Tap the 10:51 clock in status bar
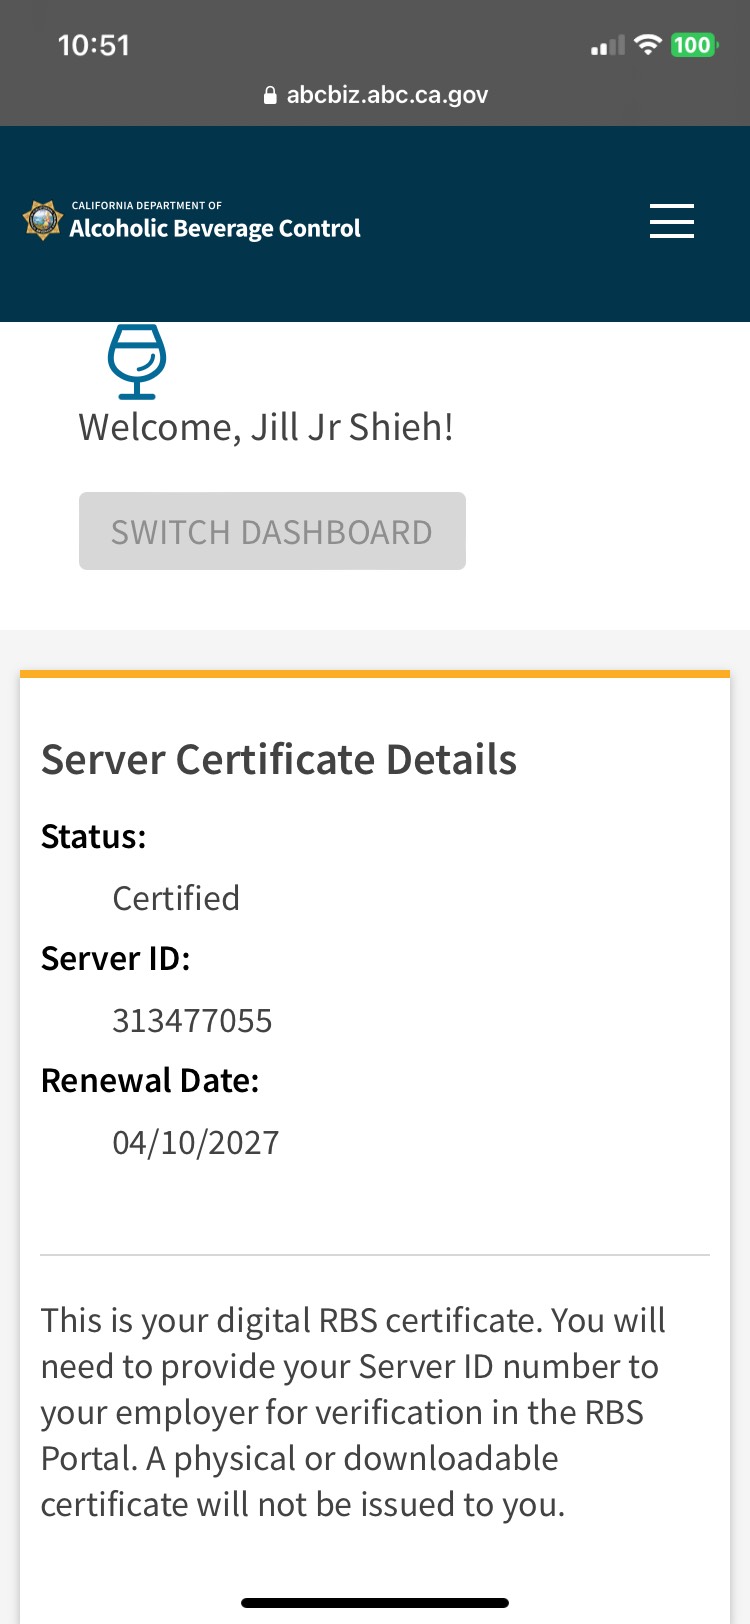The width and height of the screenshot is (750, 1624). pos(94,45)
